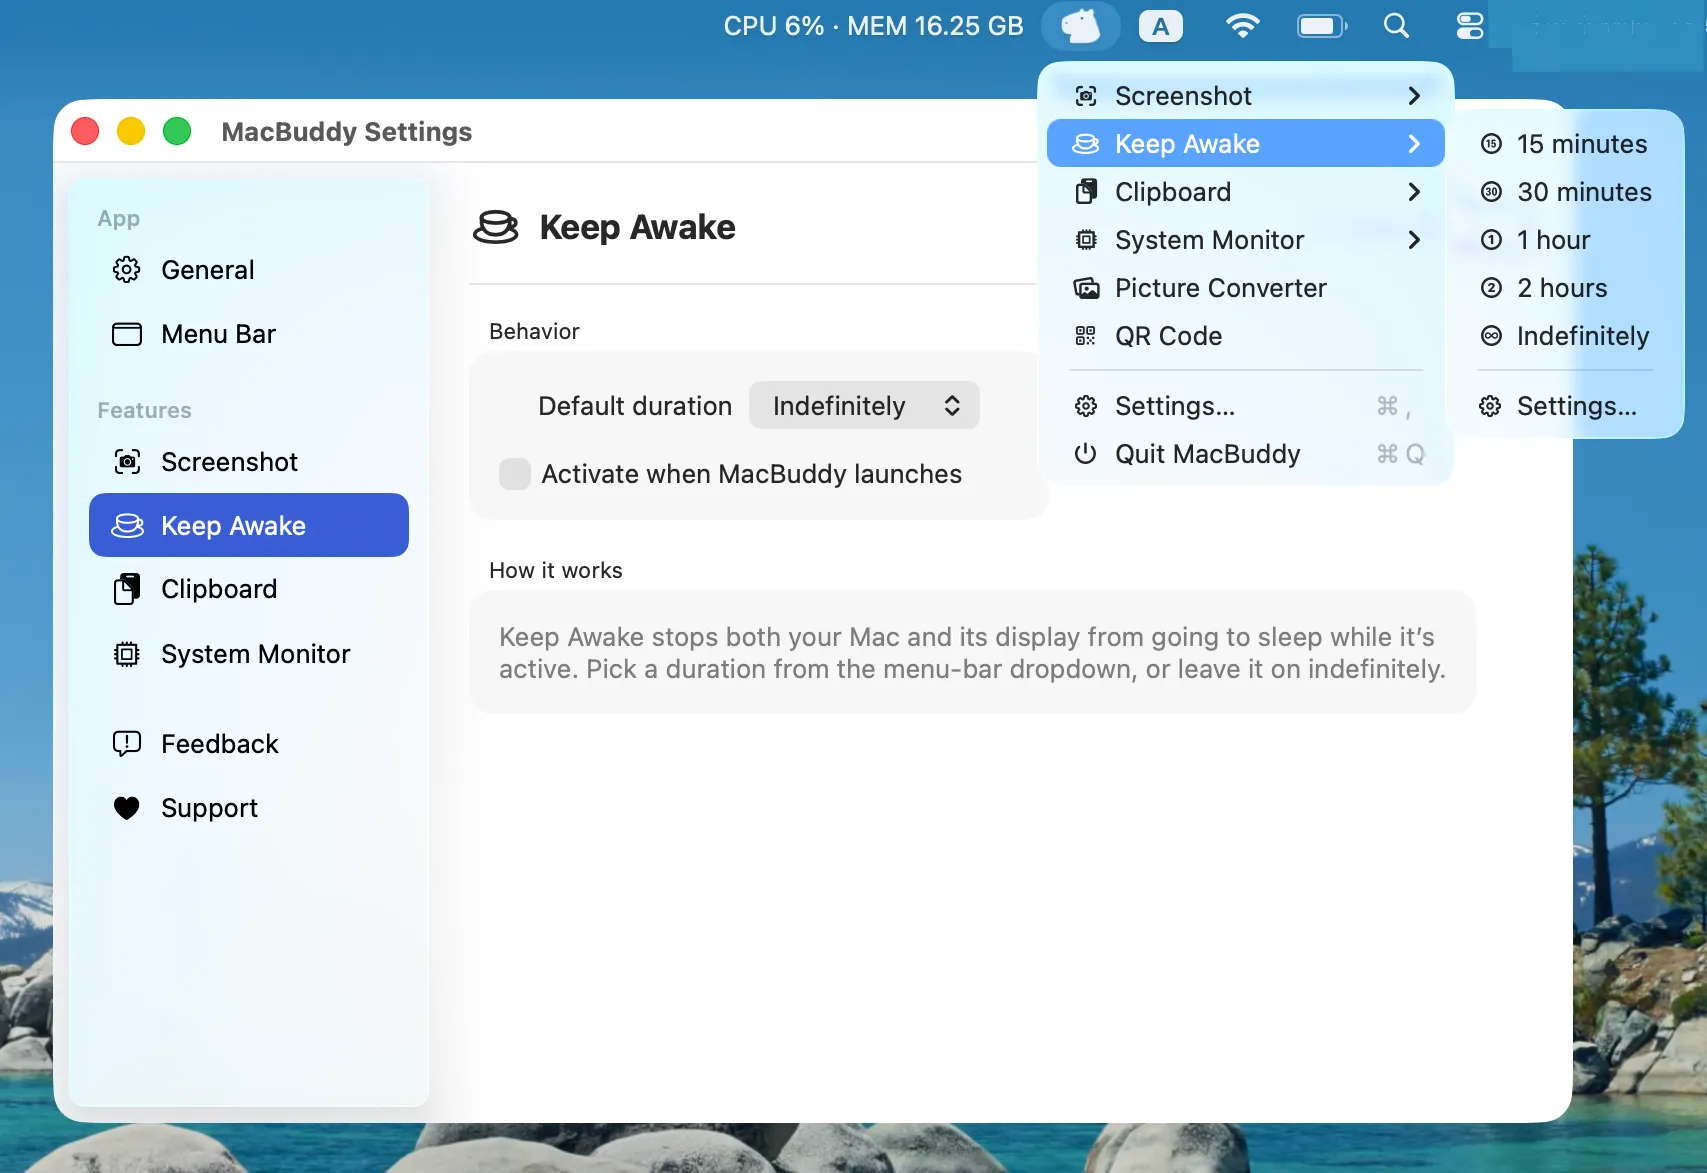Open the Wi-Fi status menu

1242,26
